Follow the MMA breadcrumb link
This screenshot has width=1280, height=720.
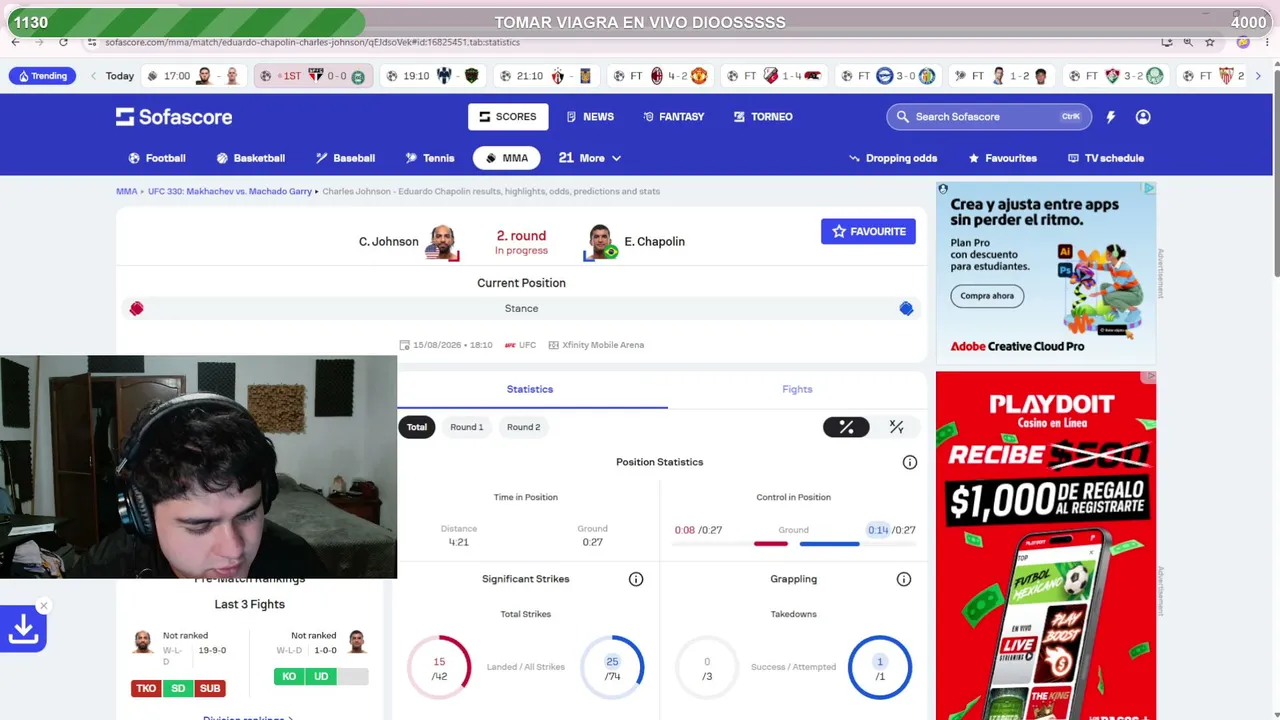tap(126, 191)
